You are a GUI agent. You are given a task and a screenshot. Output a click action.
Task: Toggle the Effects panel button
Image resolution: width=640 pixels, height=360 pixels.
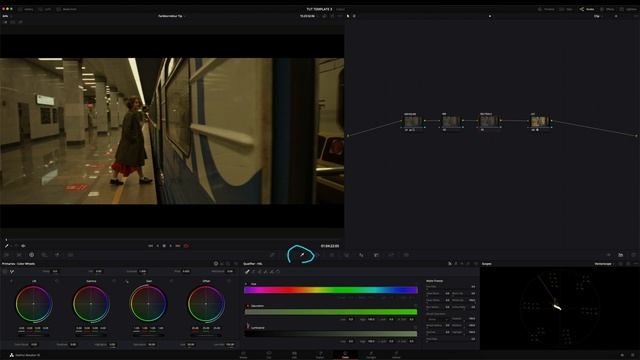pos(607,9)
